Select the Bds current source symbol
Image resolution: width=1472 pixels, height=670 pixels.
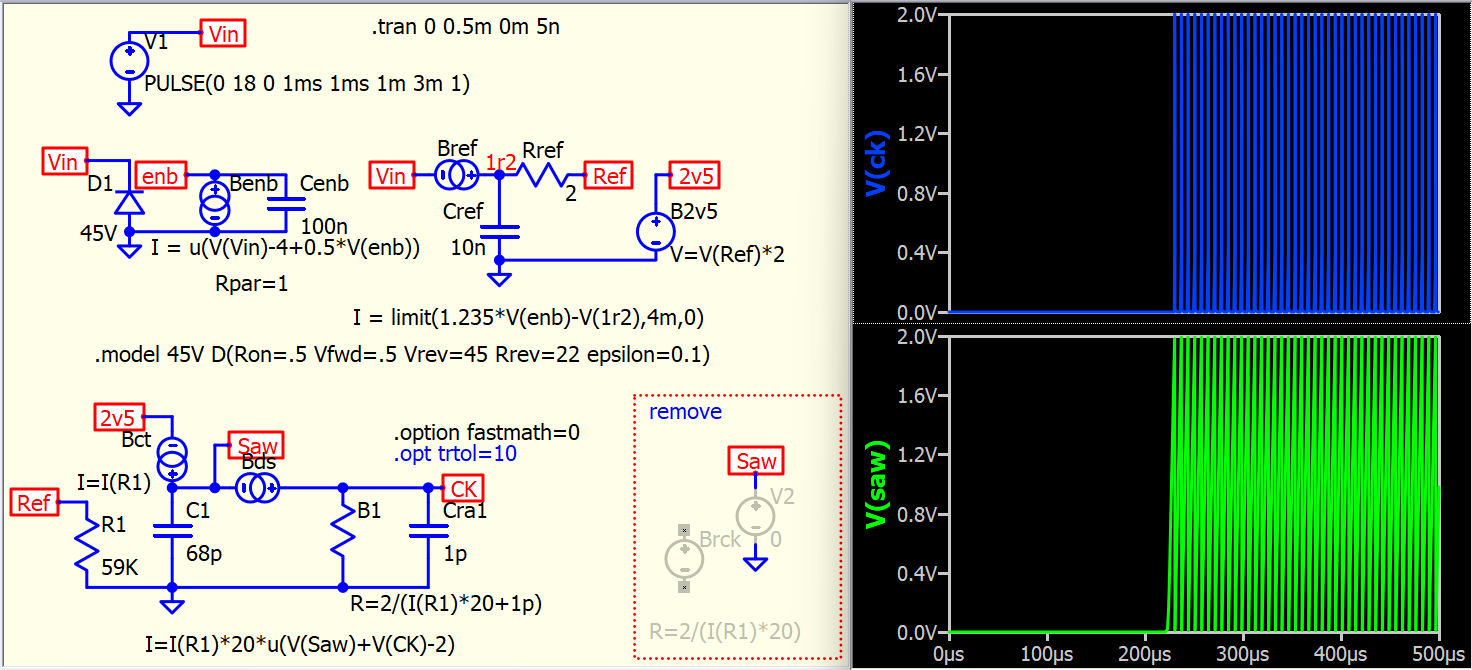(x=258, y=488)
